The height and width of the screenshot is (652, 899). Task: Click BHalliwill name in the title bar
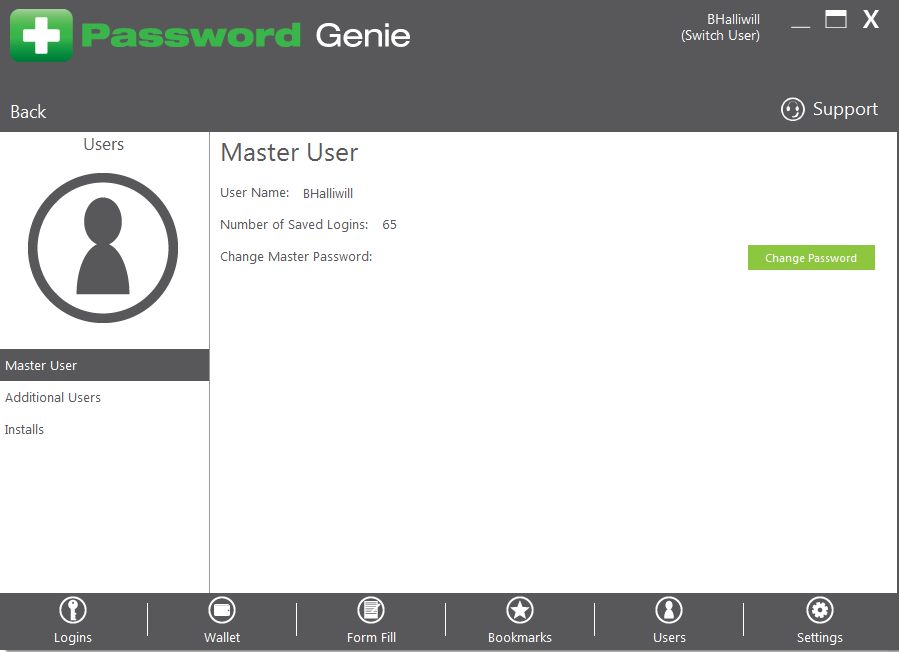[x=733, y=19]
